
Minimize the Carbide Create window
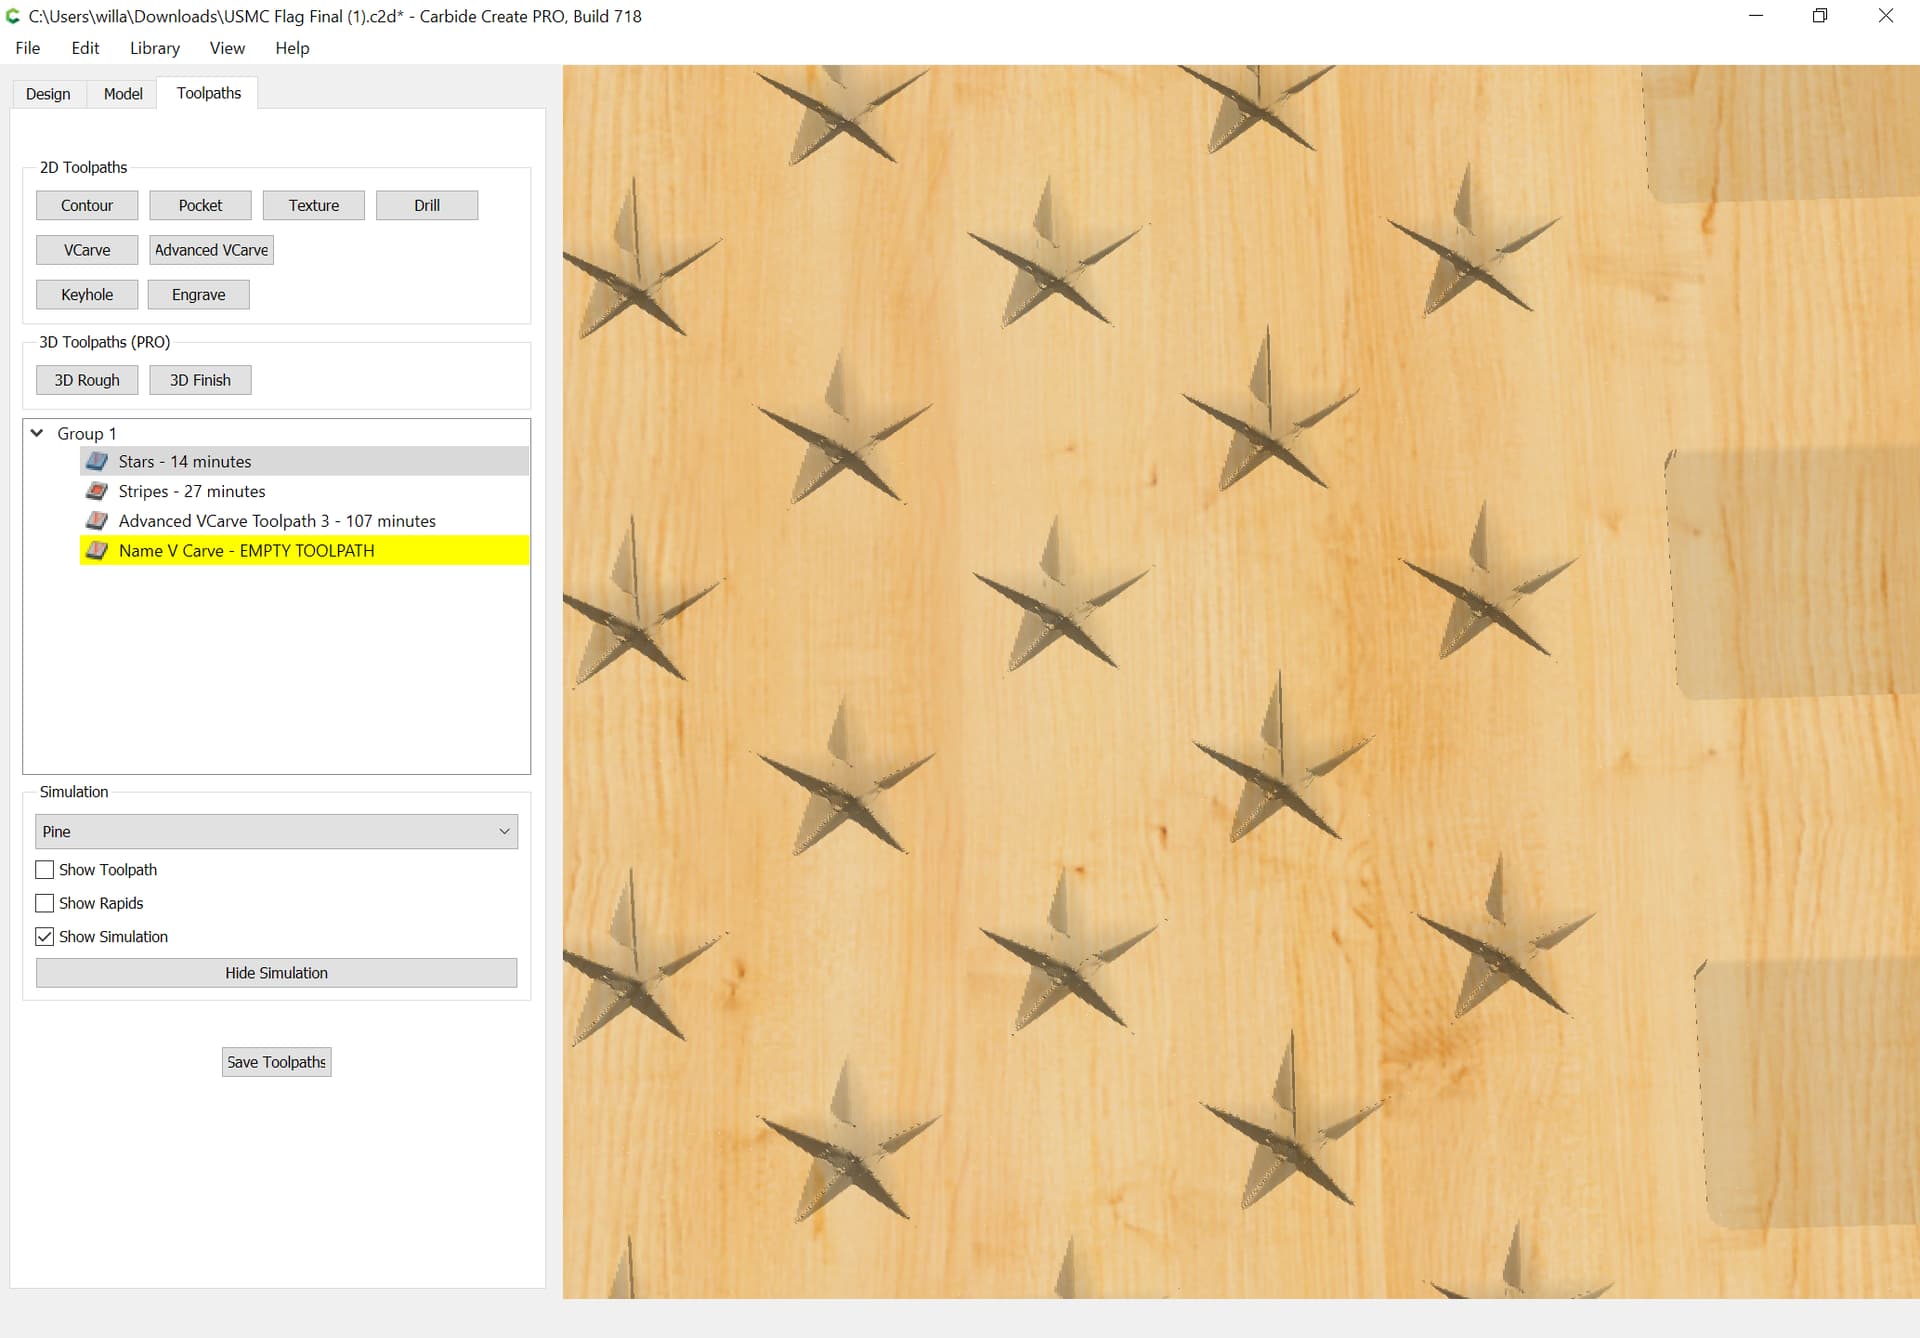coord(1755,16)
